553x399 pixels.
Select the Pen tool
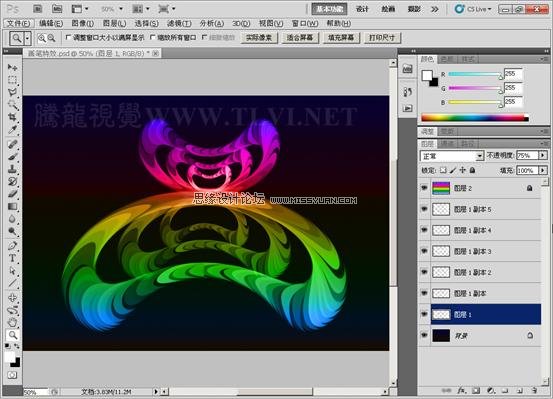click(12, 246)
